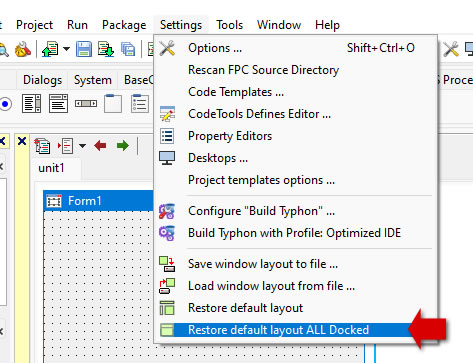Select the selection-arrow radio button in the palette

click(5, 104)
